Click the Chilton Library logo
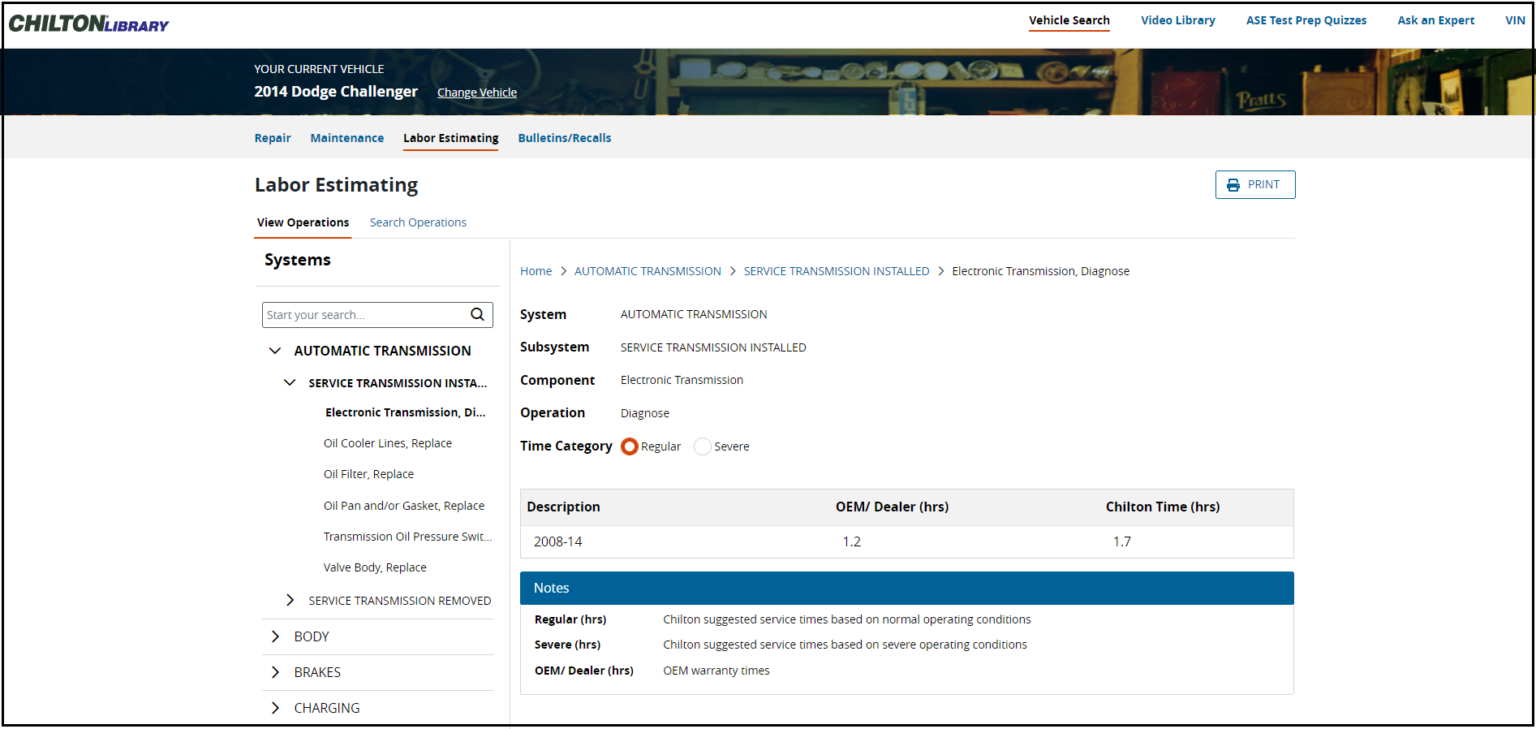1536x729 pixels. coord(88,22)
